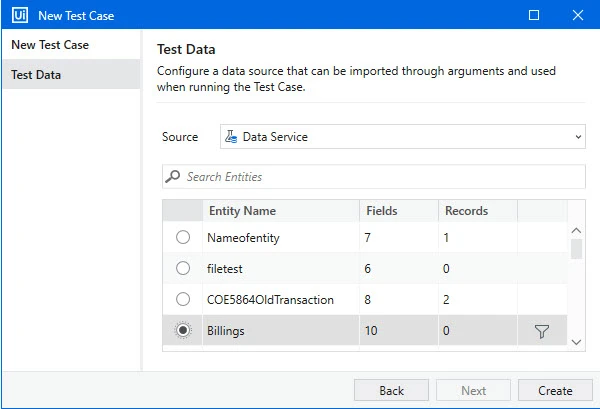Focus the Search Entities field

pos(374,176)
